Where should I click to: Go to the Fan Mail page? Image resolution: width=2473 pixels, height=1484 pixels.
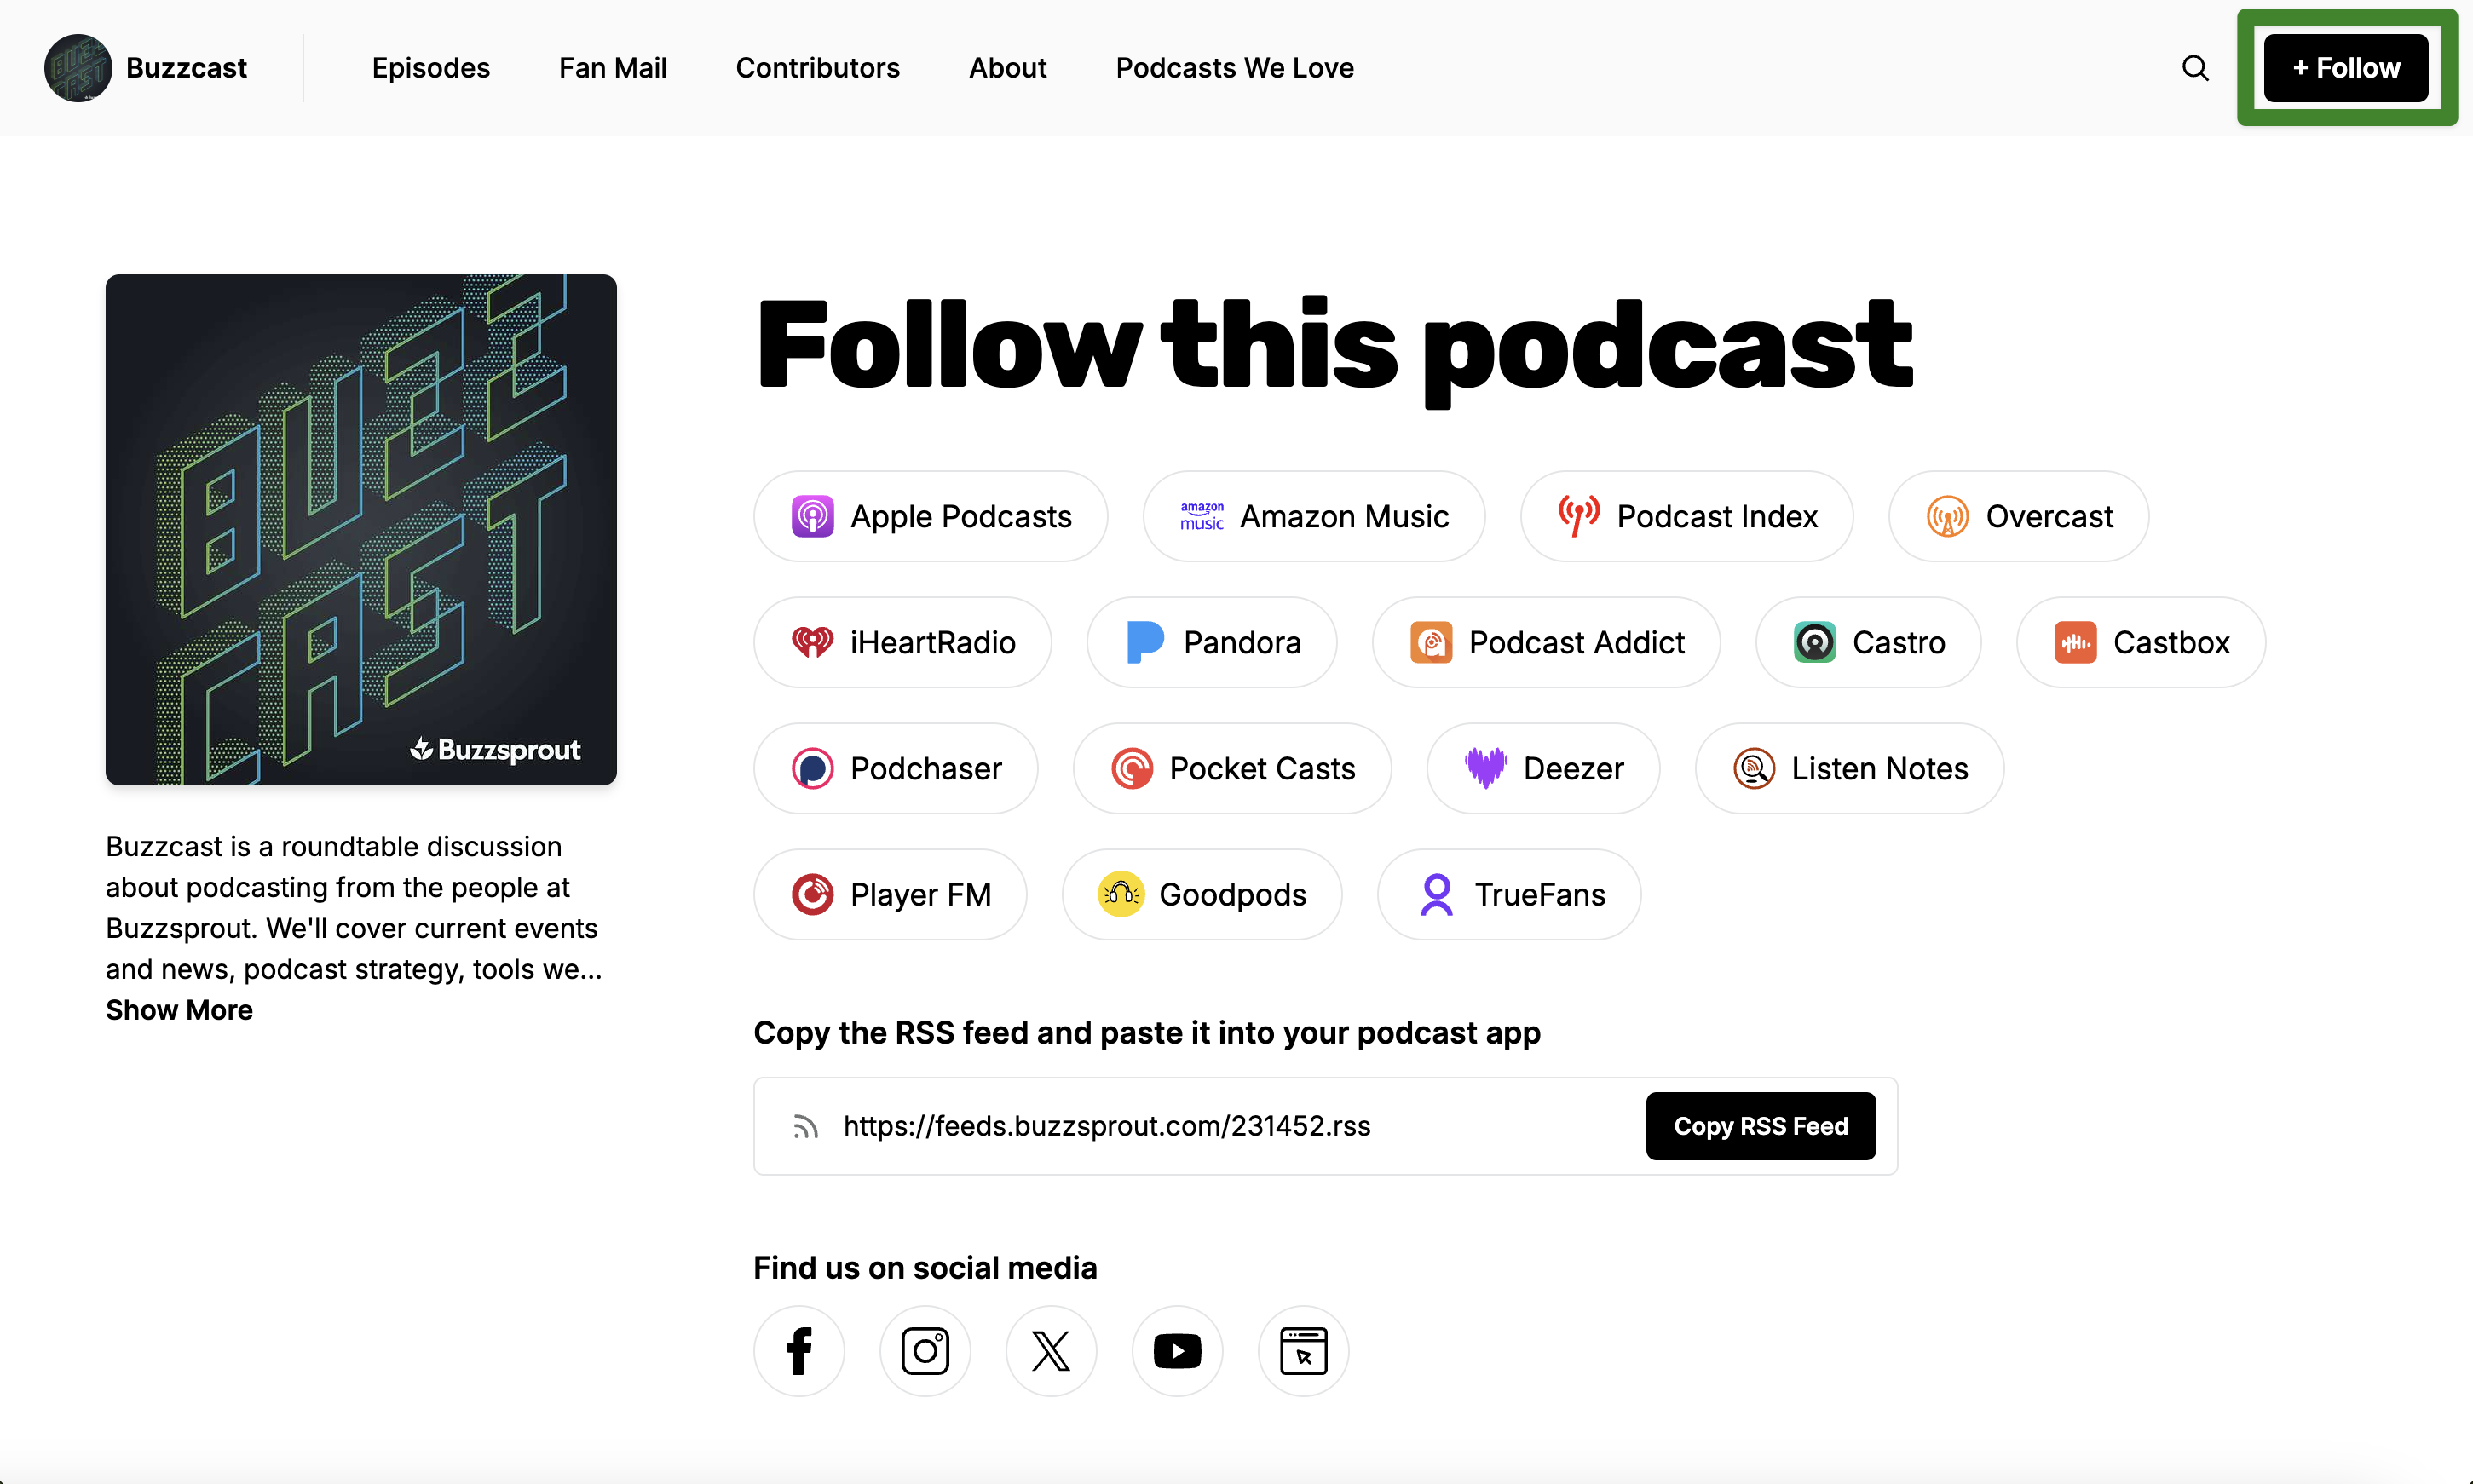613,68
